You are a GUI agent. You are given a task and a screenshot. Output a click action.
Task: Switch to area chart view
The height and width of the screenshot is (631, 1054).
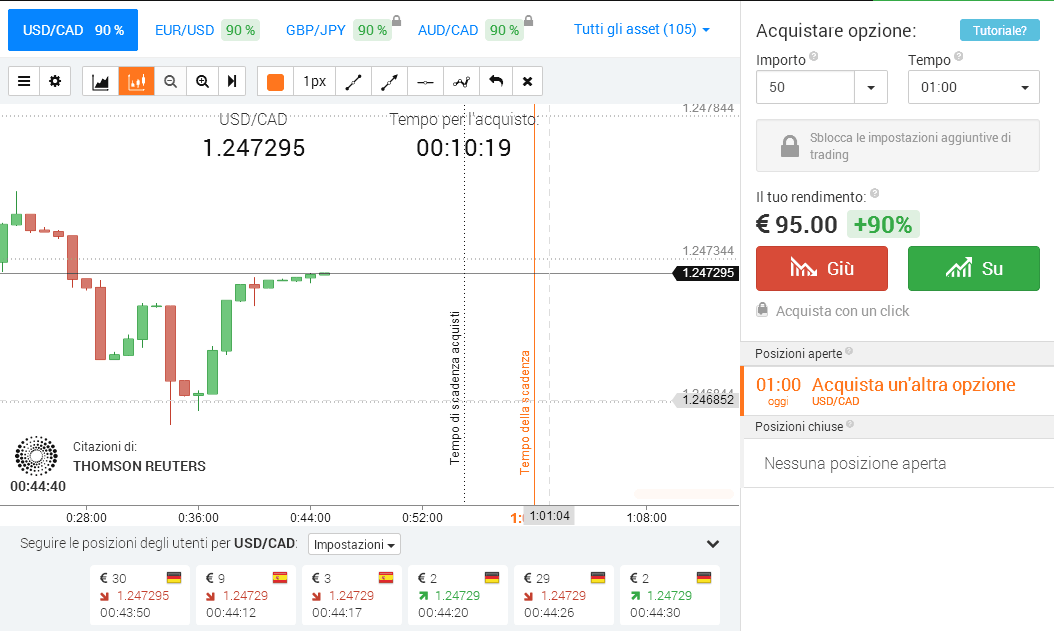[x=101, y=81]
